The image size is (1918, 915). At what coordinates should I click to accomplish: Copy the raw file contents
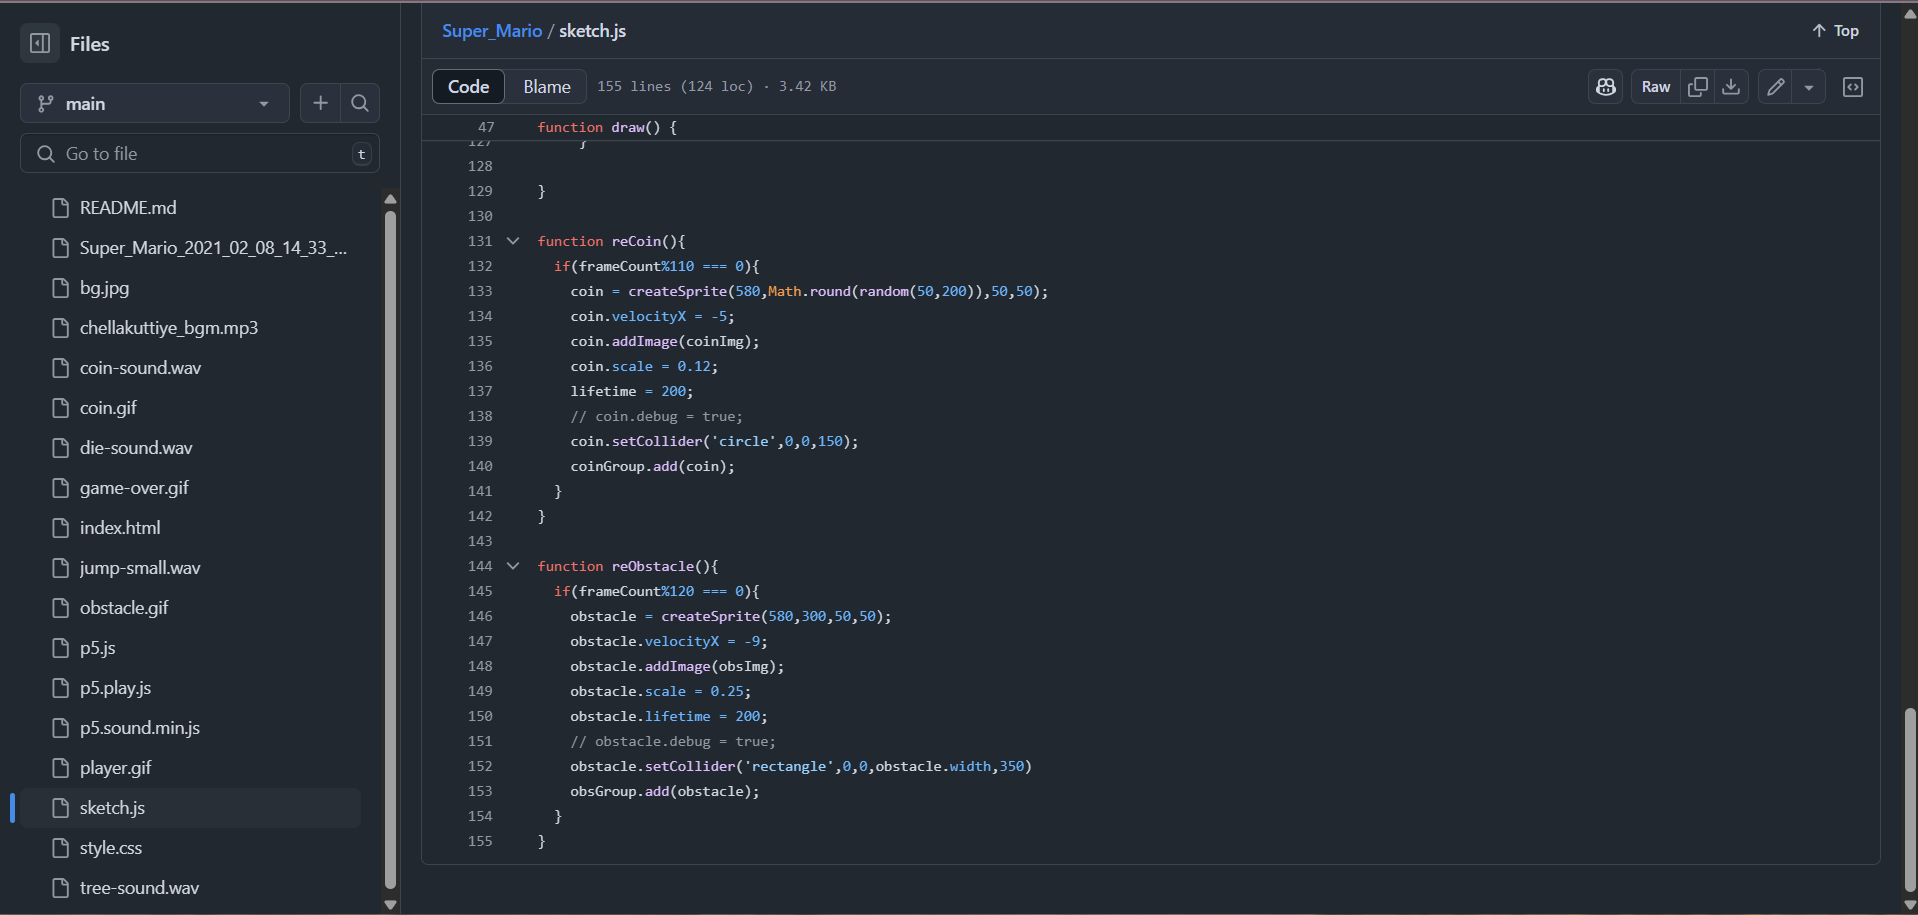click(1697, 87)
